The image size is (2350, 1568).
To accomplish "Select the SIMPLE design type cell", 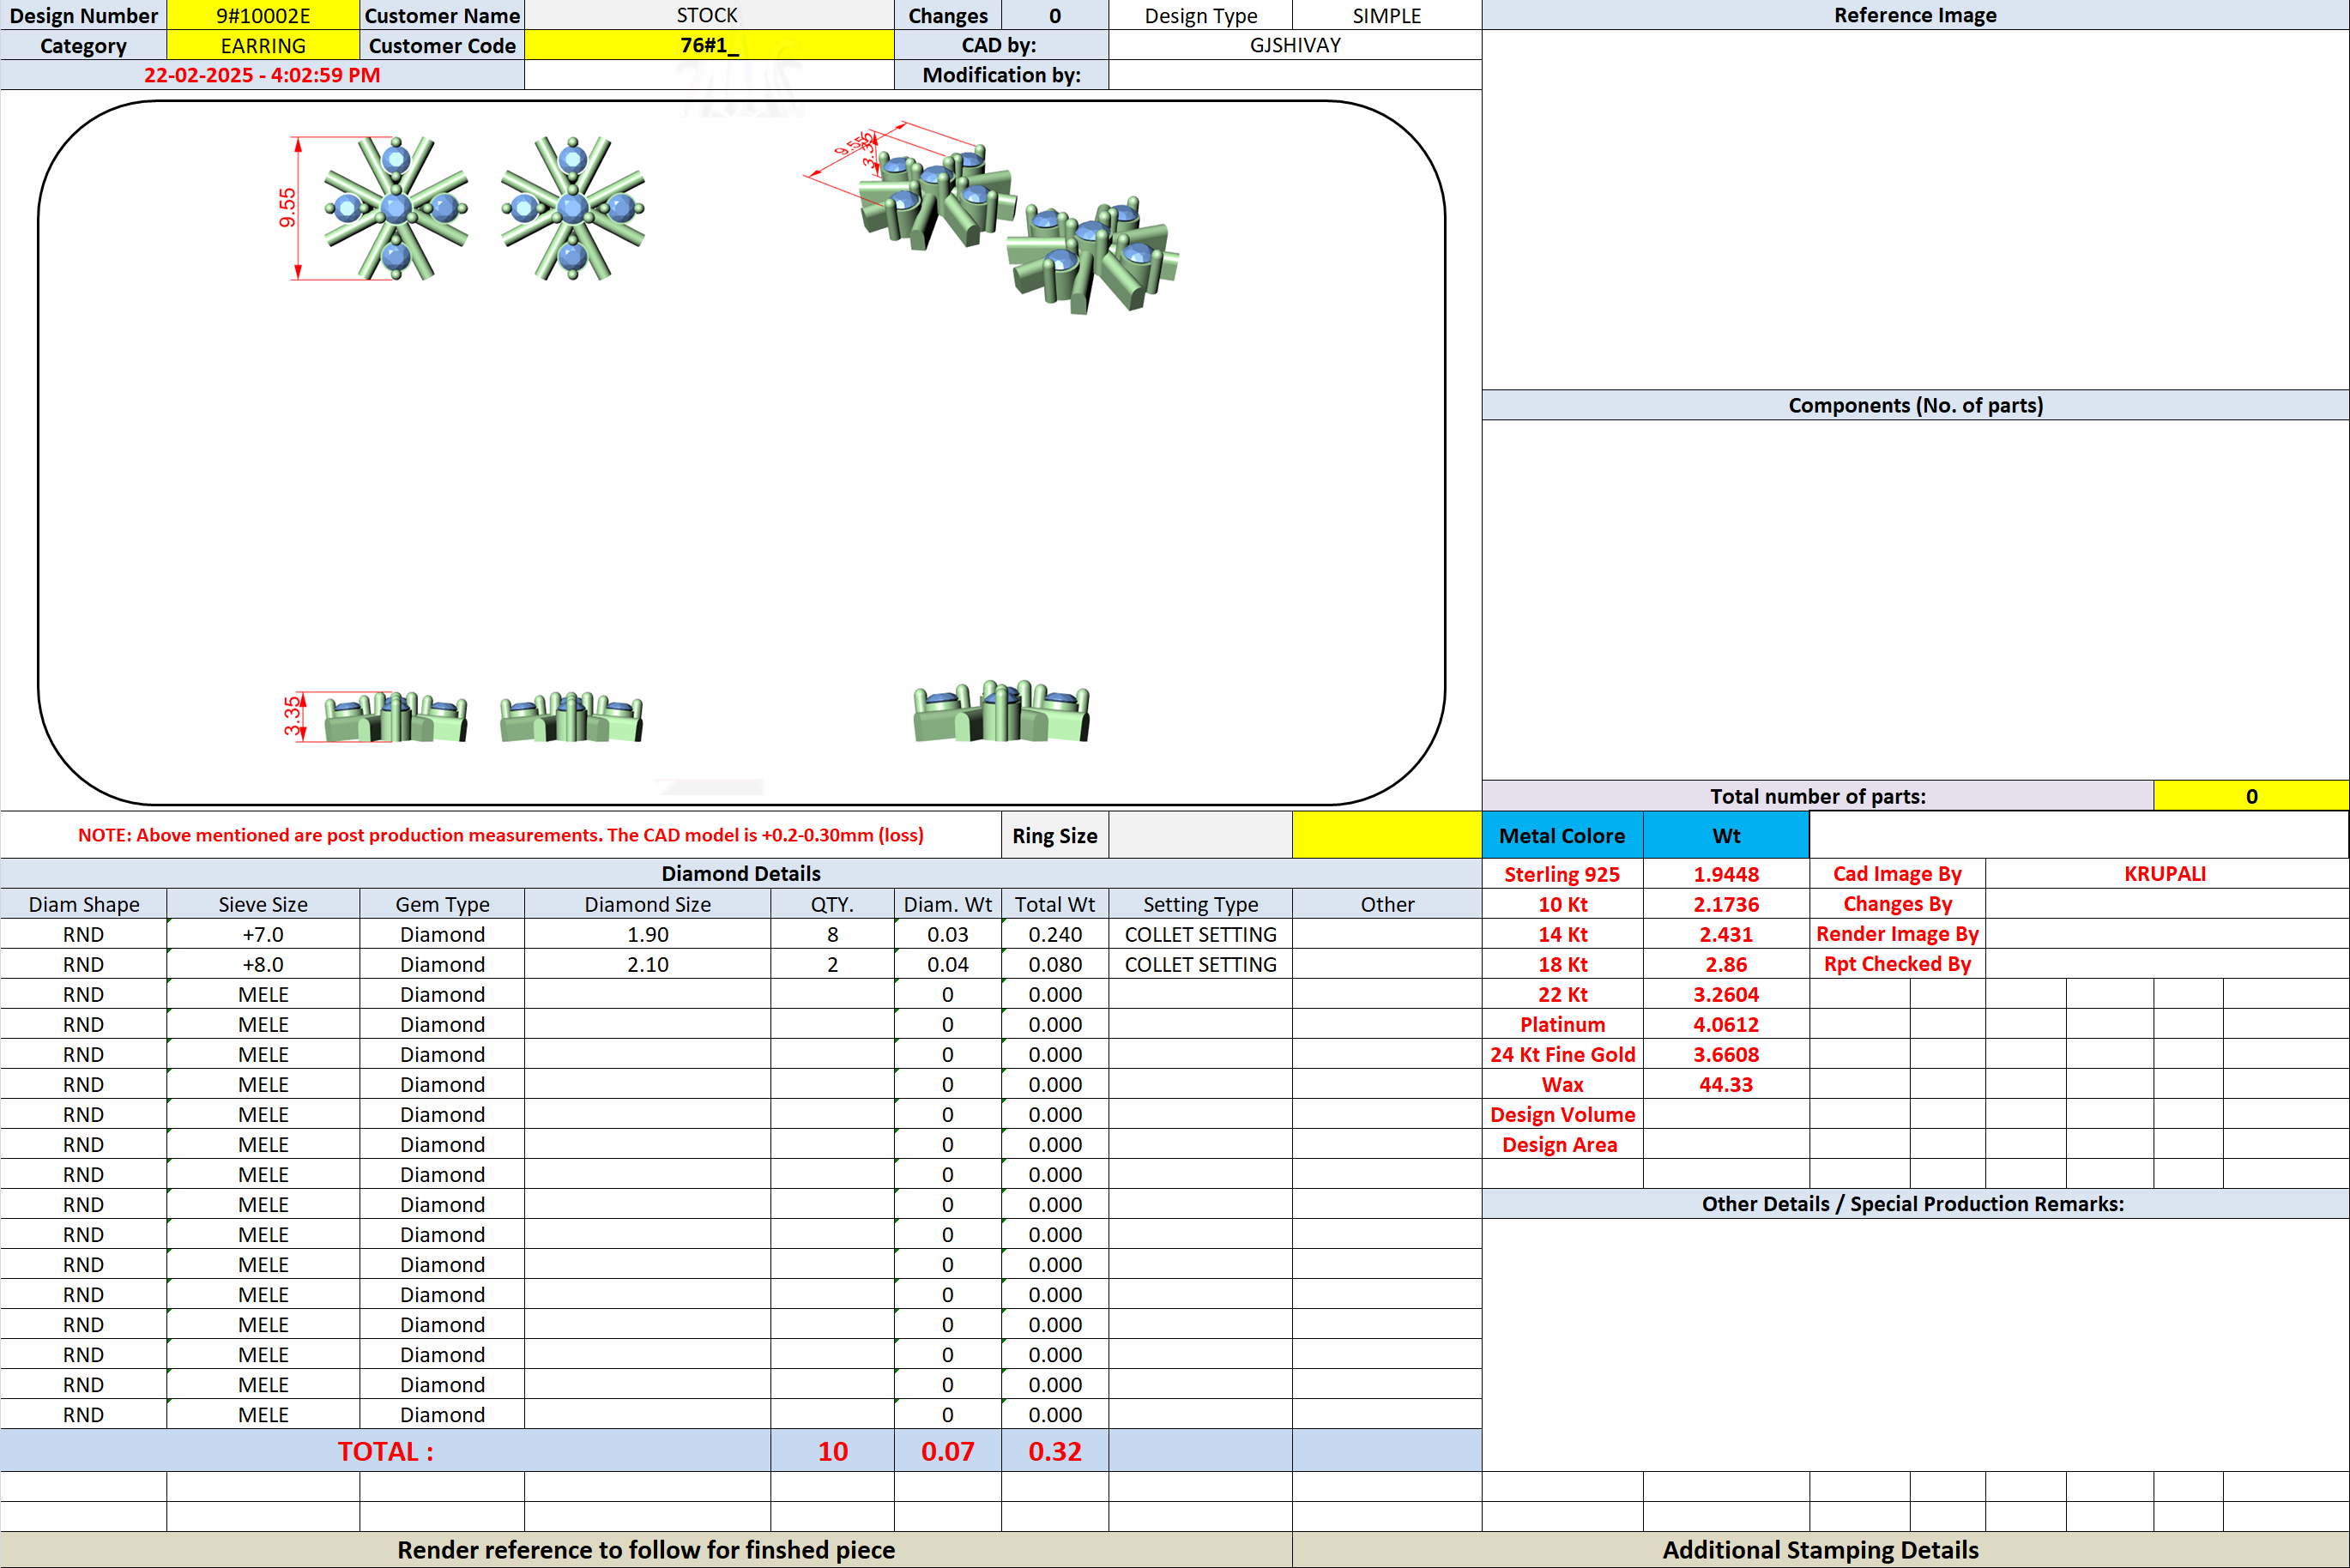I will click(1387, 15).
